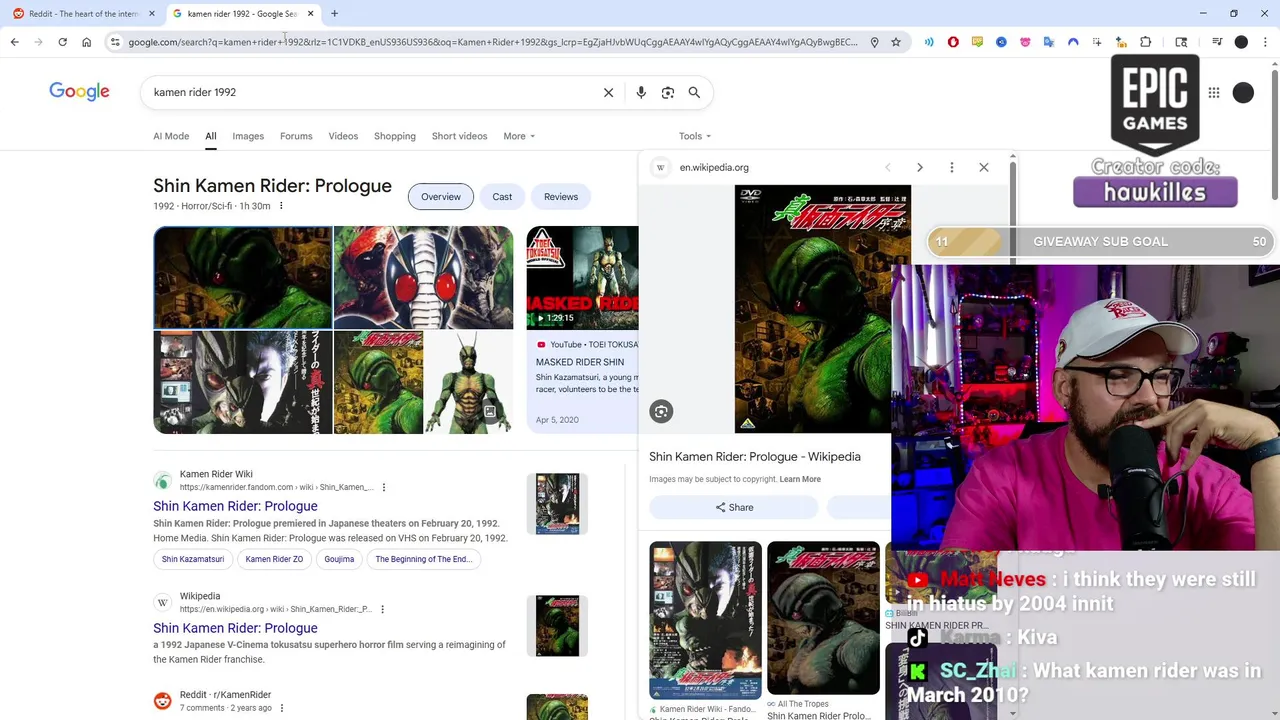1280x720 pixels.
Task: Open the Shin Kamen Rider: Prologue fandom link
Action: [235, 506]
